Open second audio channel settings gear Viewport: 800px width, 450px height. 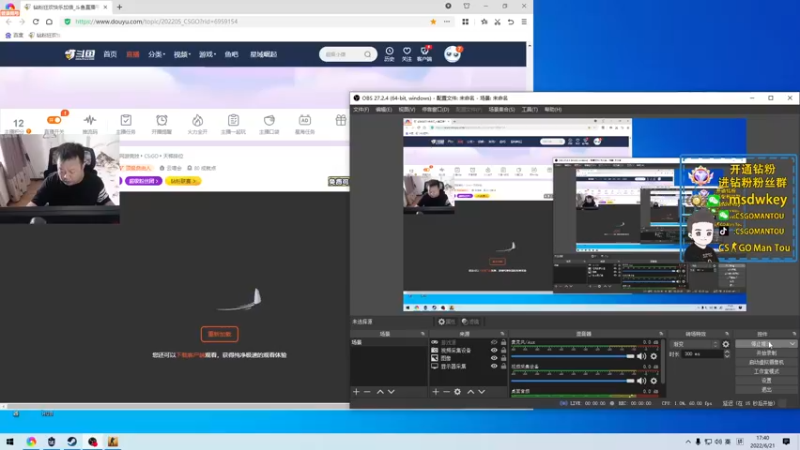[x=654, y=381]
